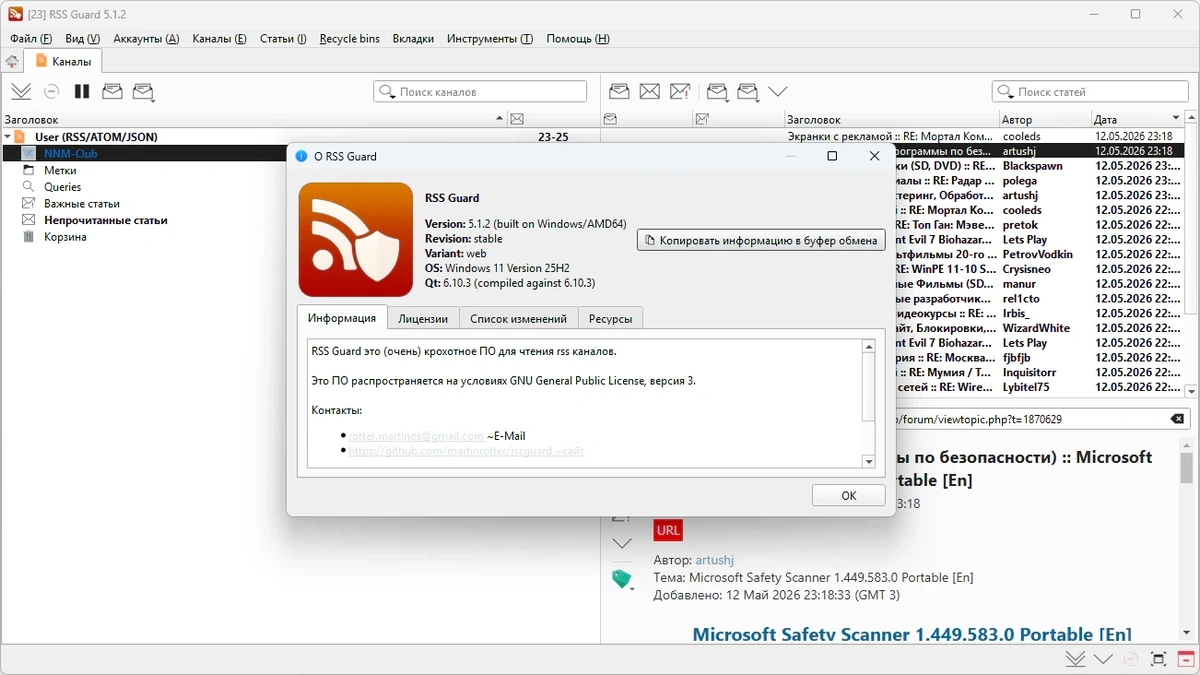
Task: Click the status bar single down chevron icon
Action: pos(1103,659)
